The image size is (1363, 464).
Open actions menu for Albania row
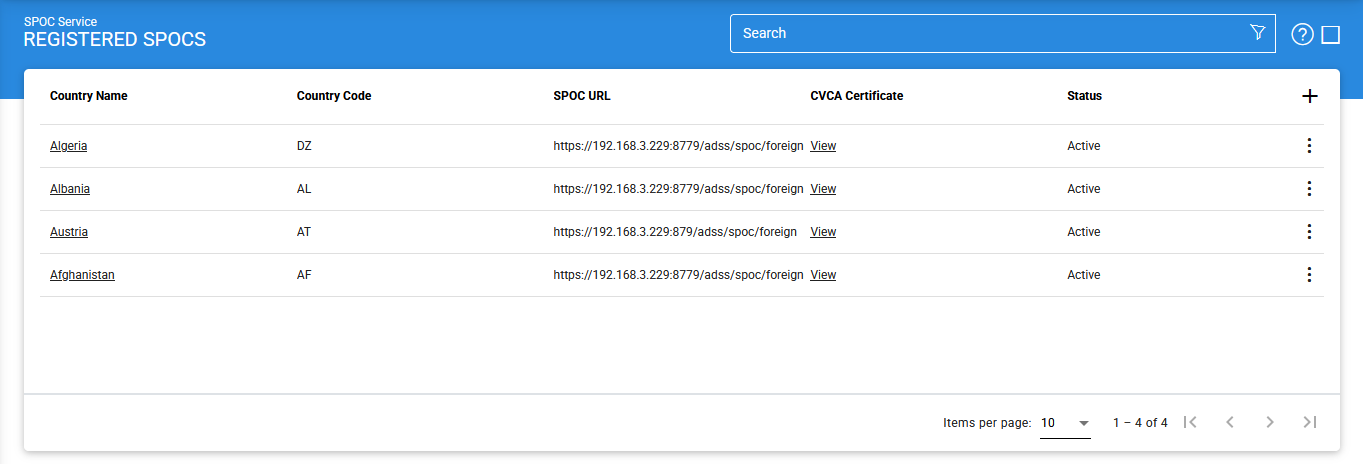pos(1309,189)
